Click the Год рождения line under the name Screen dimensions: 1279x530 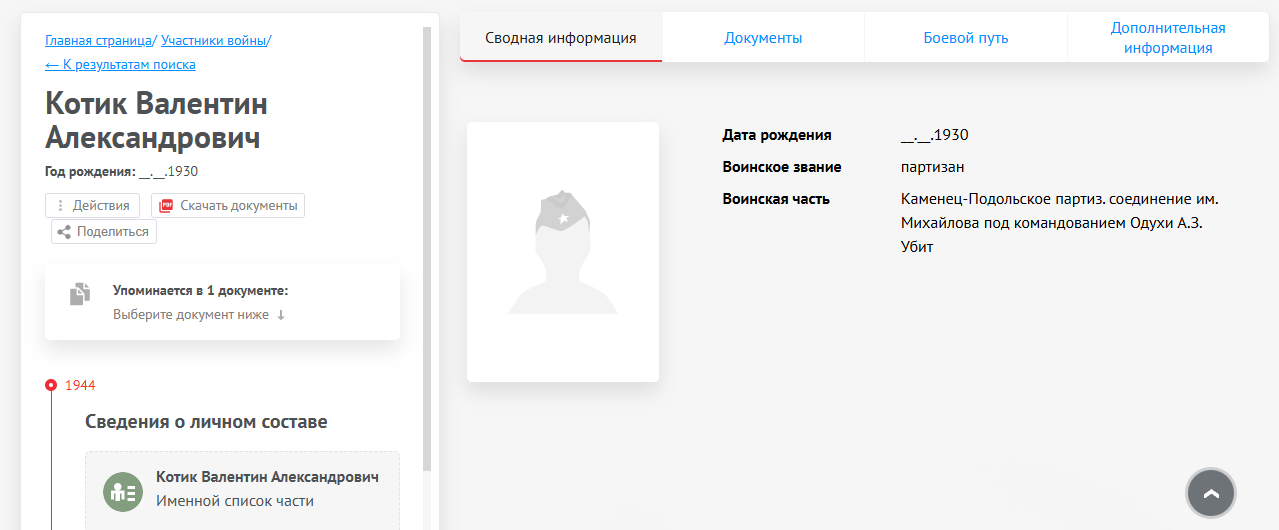click(x=121, y=171)
